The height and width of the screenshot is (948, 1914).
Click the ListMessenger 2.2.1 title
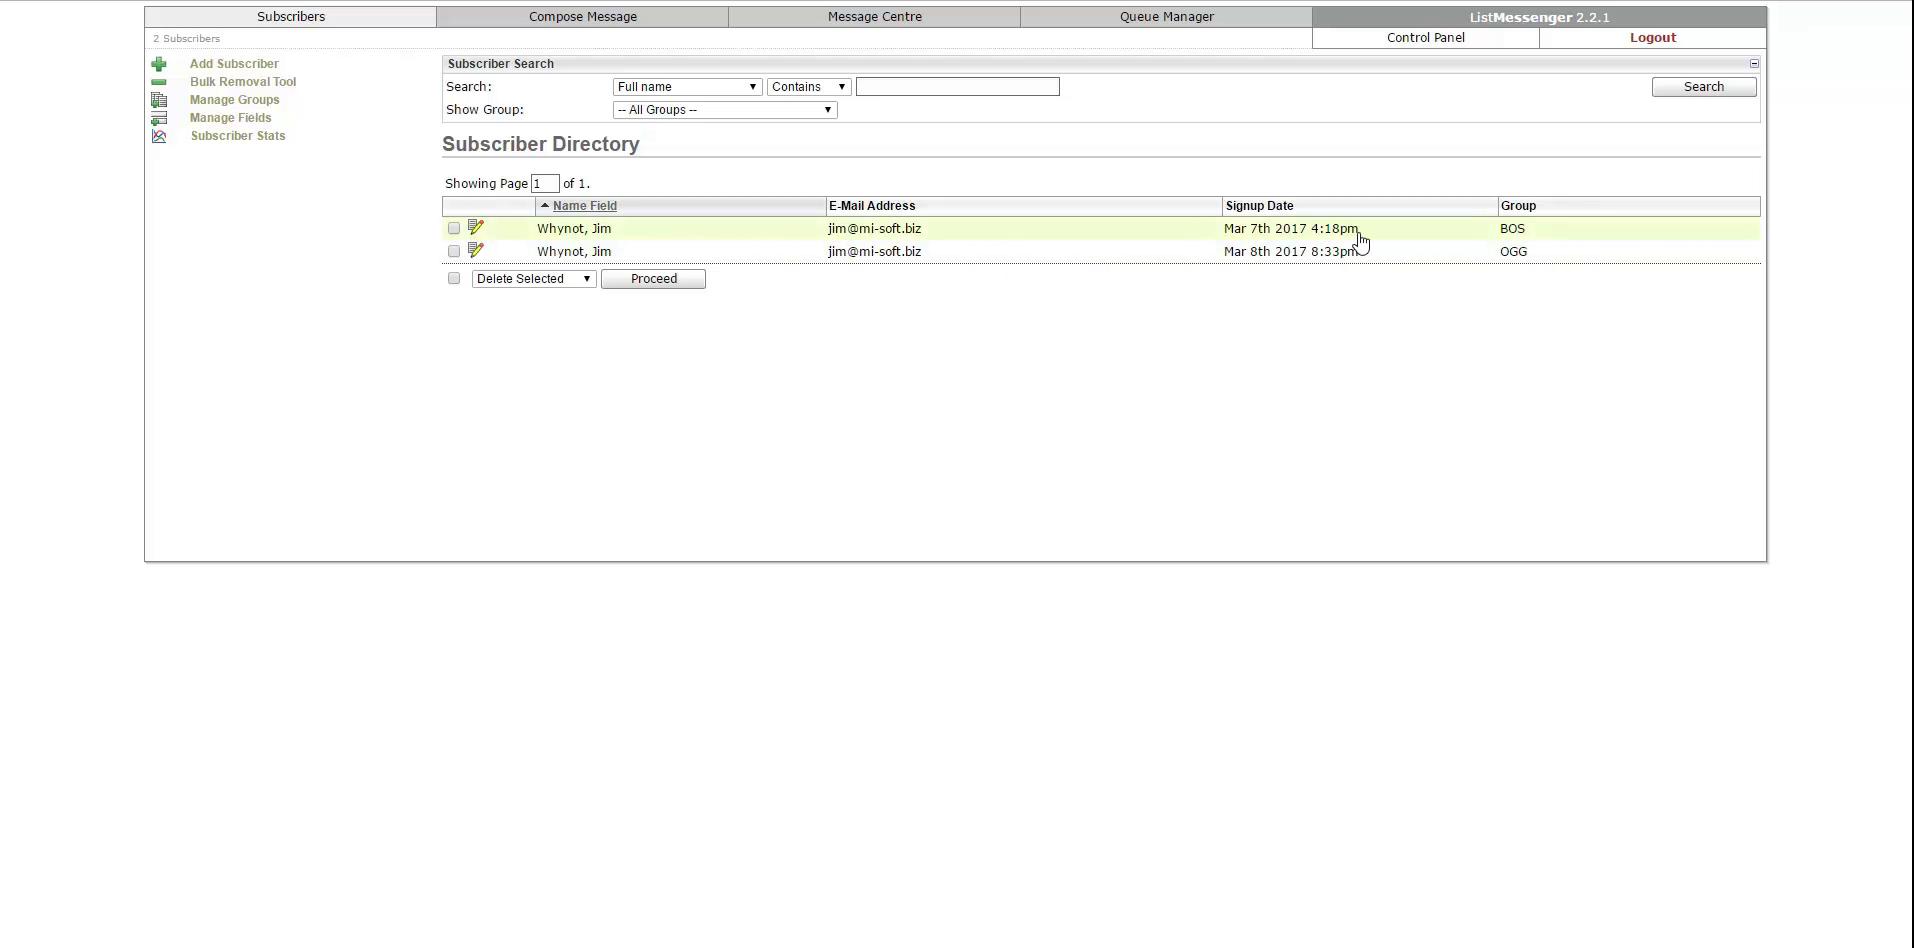1540,17
